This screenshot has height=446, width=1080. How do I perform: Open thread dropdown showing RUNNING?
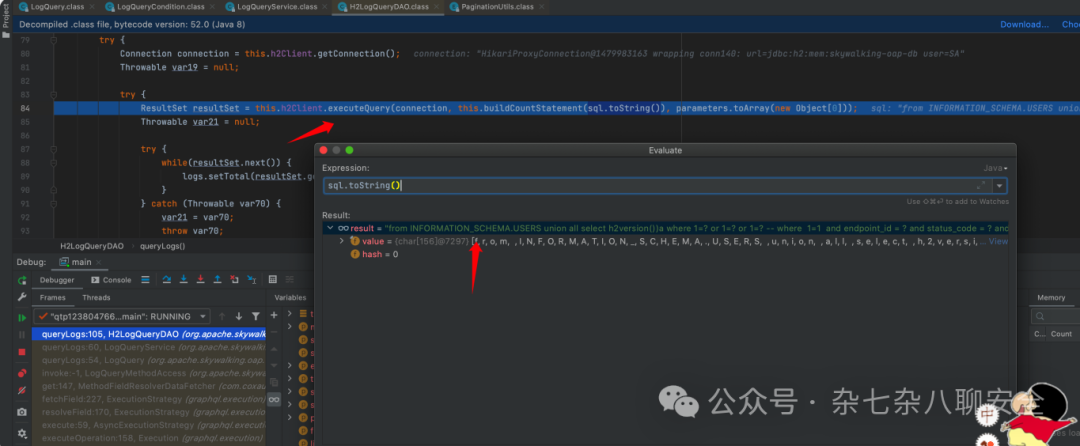tap(122, 317)
